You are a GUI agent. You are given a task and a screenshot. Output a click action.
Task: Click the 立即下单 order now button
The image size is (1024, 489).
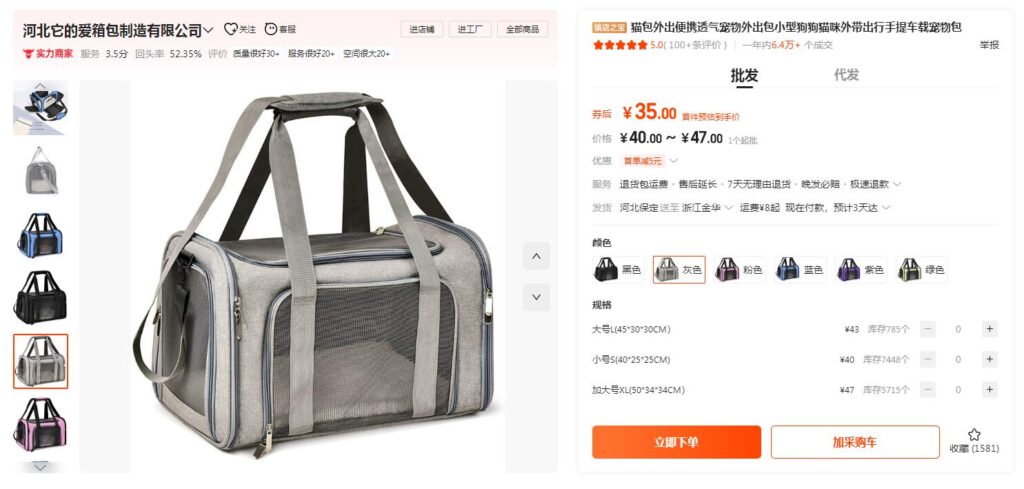tap(677, 442)
